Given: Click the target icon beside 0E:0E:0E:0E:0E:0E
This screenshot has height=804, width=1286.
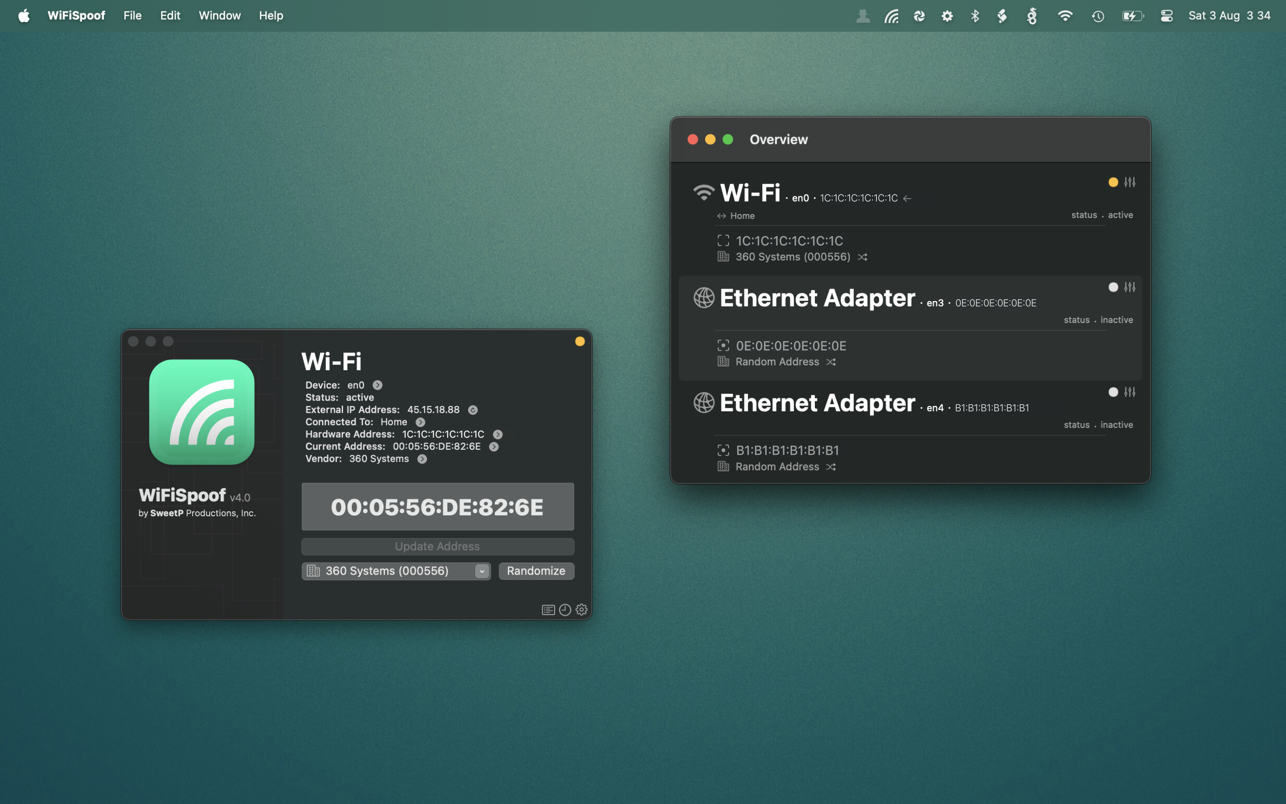Looking at the screenshot, I should 723,346.
